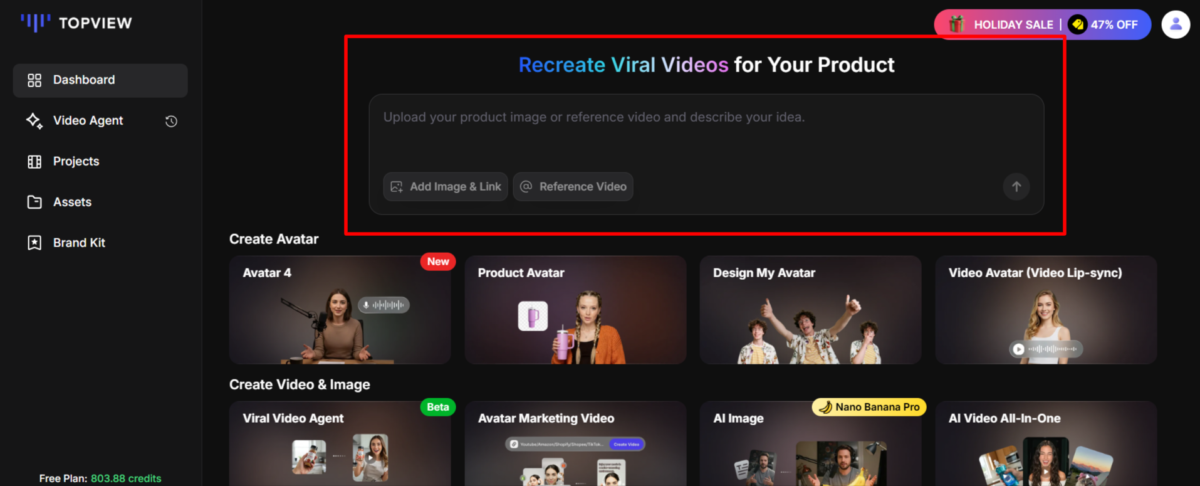Viewport: 1200px width, 486px height.
Task: Open the Viral Video Agent card
Action: click(340, 443)
